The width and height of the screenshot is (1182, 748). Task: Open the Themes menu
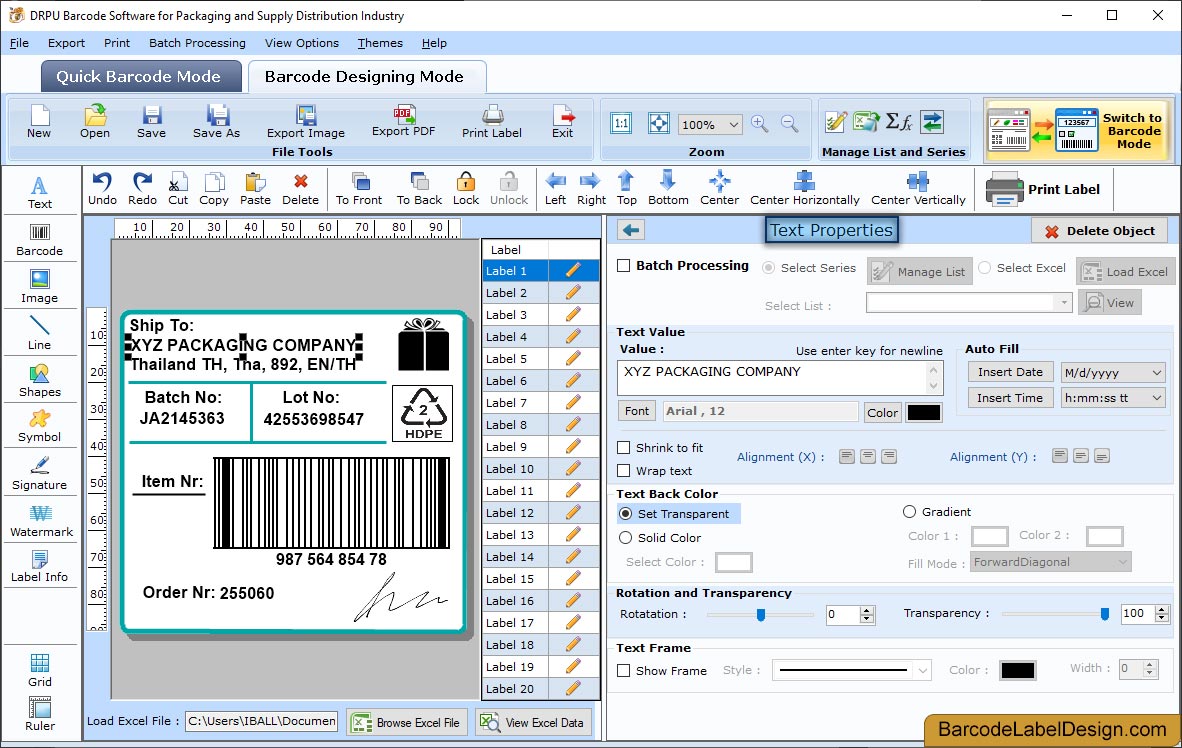coord(380,43)
